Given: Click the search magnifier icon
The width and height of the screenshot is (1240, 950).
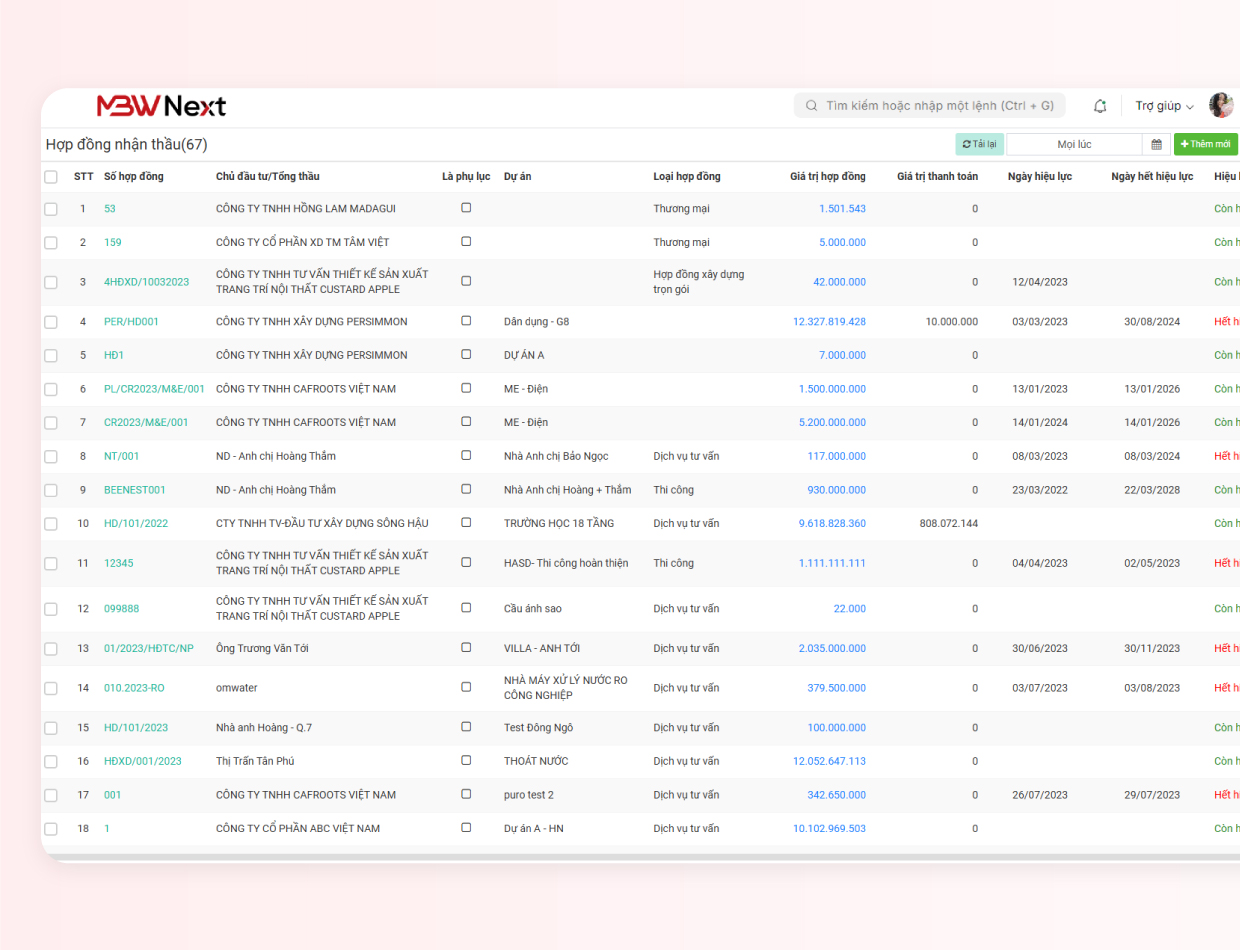Looking at the screenshot, I should pyautogui.click(x=812, y=106).
